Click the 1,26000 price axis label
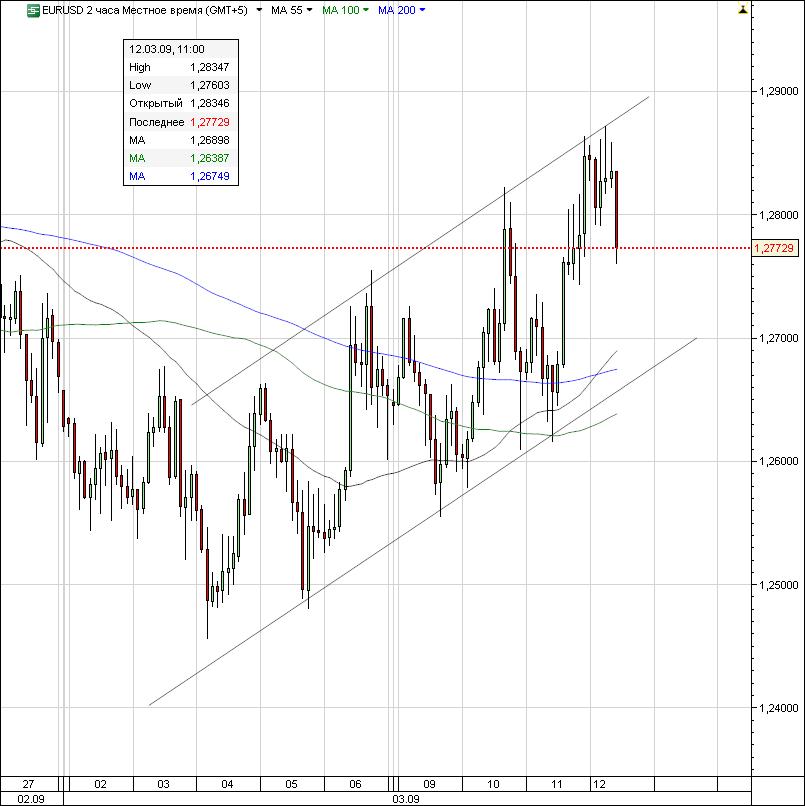Screen dimensions: 805x806 [x=779, y=461]
